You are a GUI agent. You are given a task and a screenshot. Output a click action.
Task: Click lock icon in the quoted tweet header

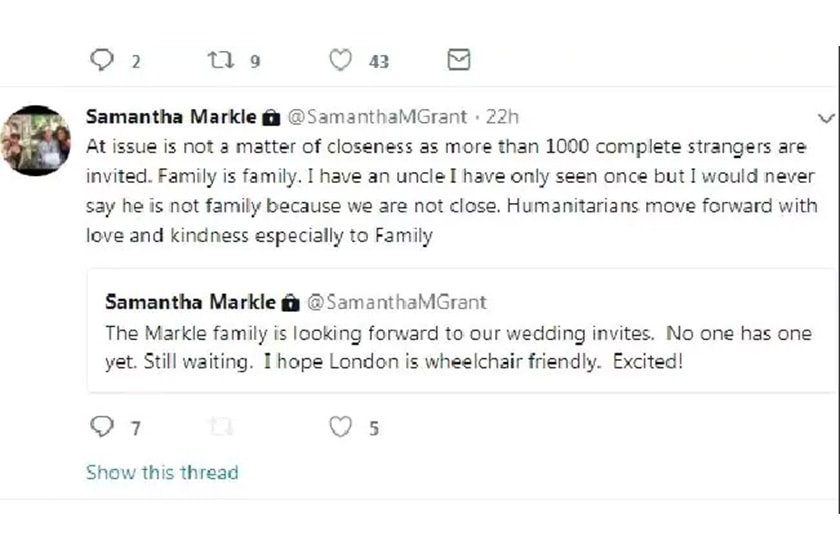[x=290, y=302]
